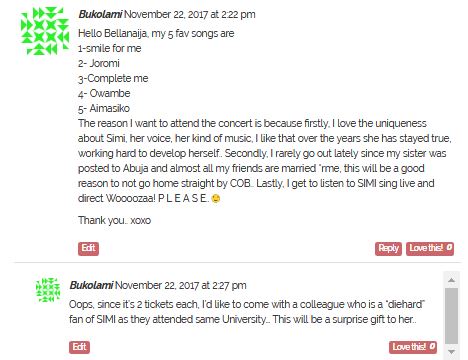Click the "Thank you.. xoxo" line
The image size is (468, 360).
coord(114,220)
